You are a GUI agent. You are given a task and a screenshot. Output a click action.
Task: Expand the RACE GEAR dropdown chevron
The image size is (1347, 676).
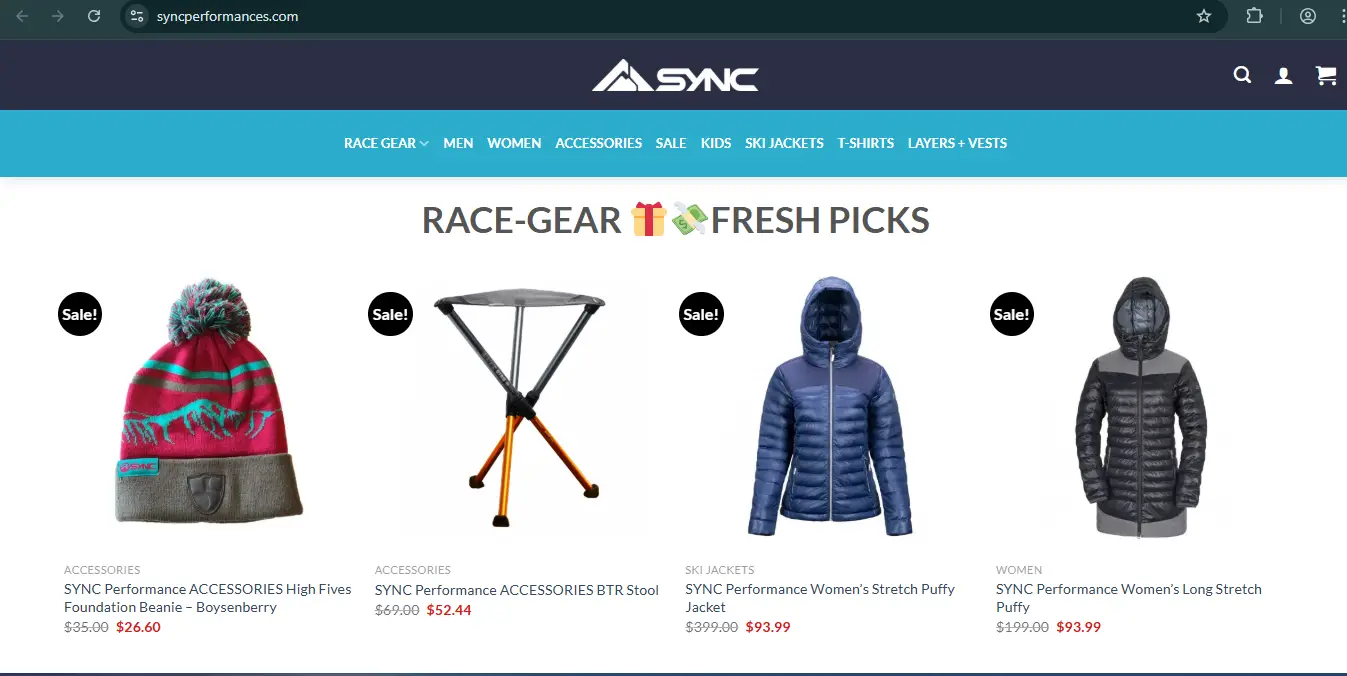tap(424, 144)
